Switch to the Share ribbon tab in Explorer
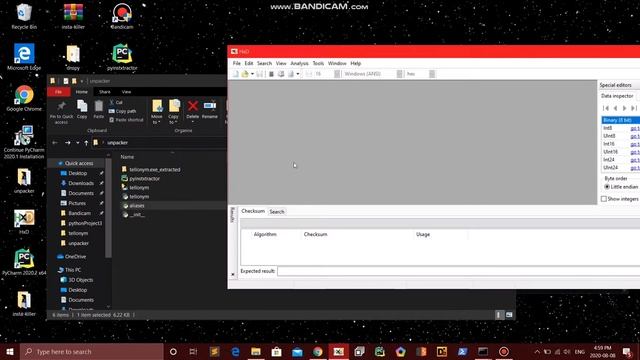 (x=104, y=92)
